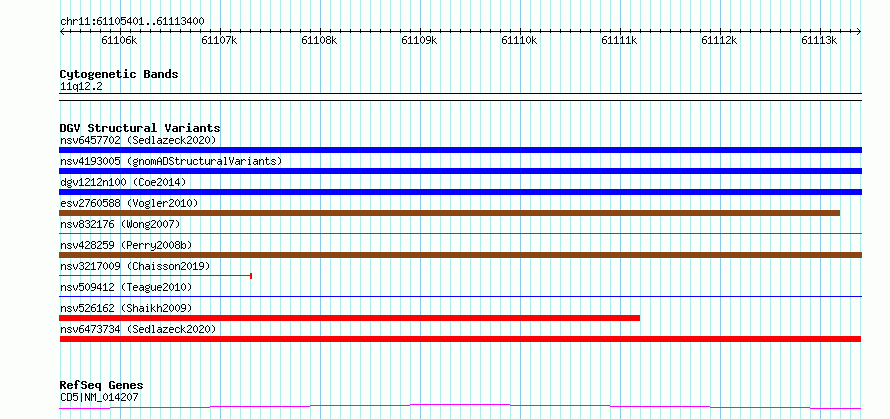The width and height of the screenshot is (890, 419).
Task: Click the 61107k ruler tick label
Action: [219, 40]
